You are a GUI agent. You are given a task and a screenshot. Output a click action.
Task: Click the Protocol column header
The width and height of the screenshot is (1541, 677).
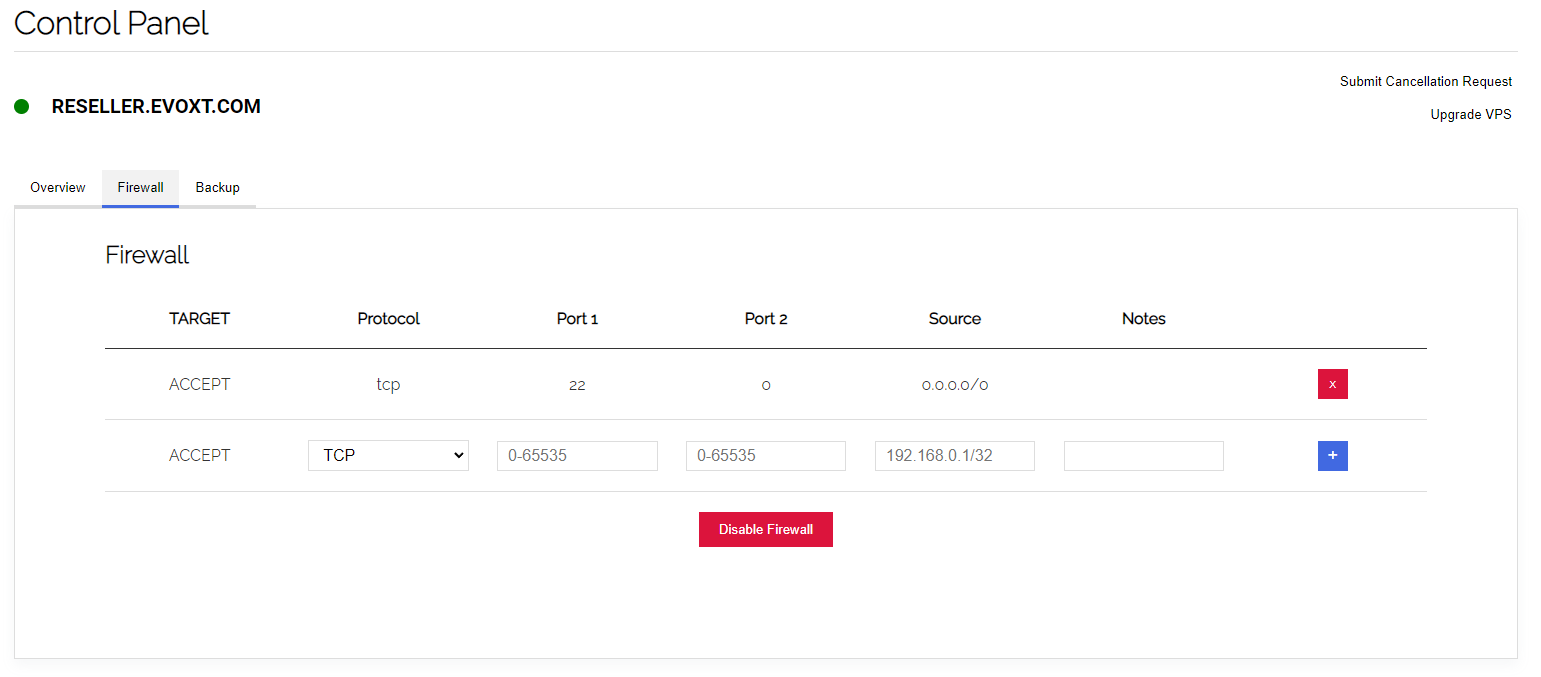[388, 319]
